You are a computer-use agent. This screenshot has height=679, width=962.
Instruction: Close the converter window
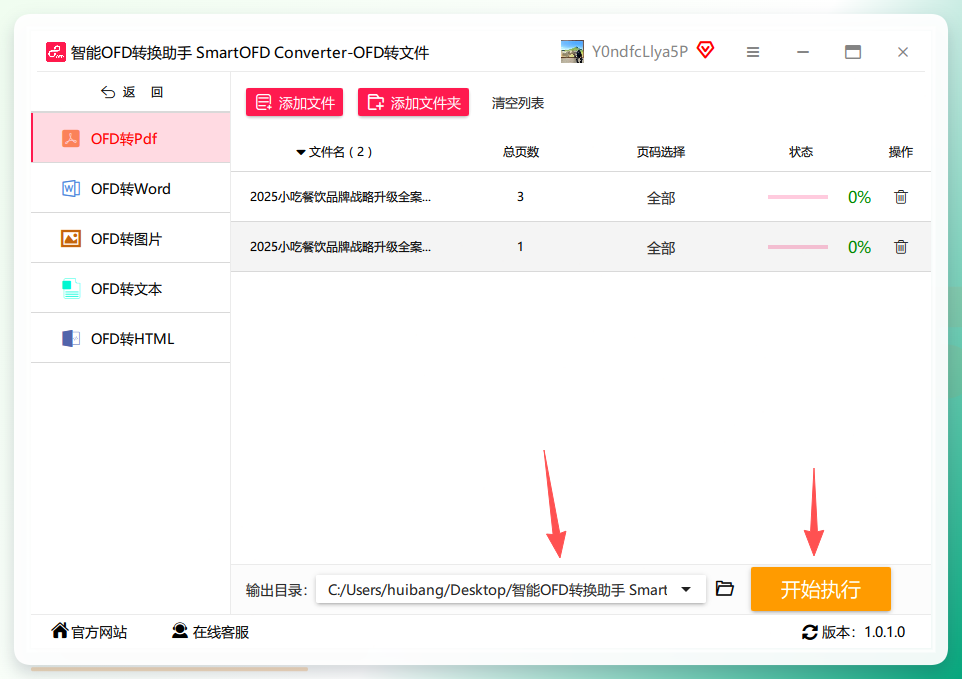(x=902, y=52)
